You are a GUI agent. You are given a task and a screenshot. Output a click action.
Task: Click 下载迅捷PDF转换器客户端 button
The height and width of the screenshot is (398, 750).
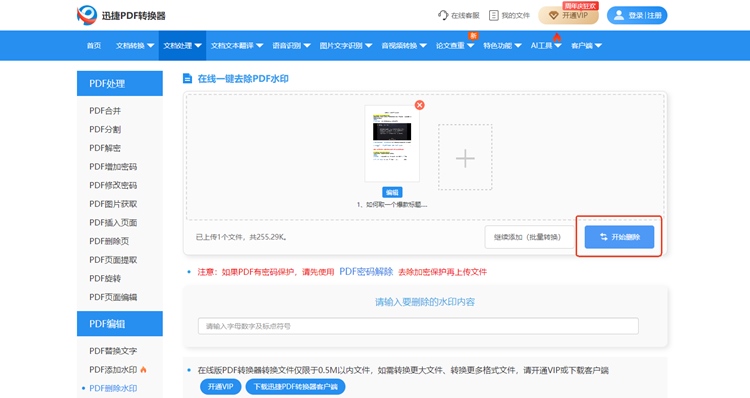point(295,387)
